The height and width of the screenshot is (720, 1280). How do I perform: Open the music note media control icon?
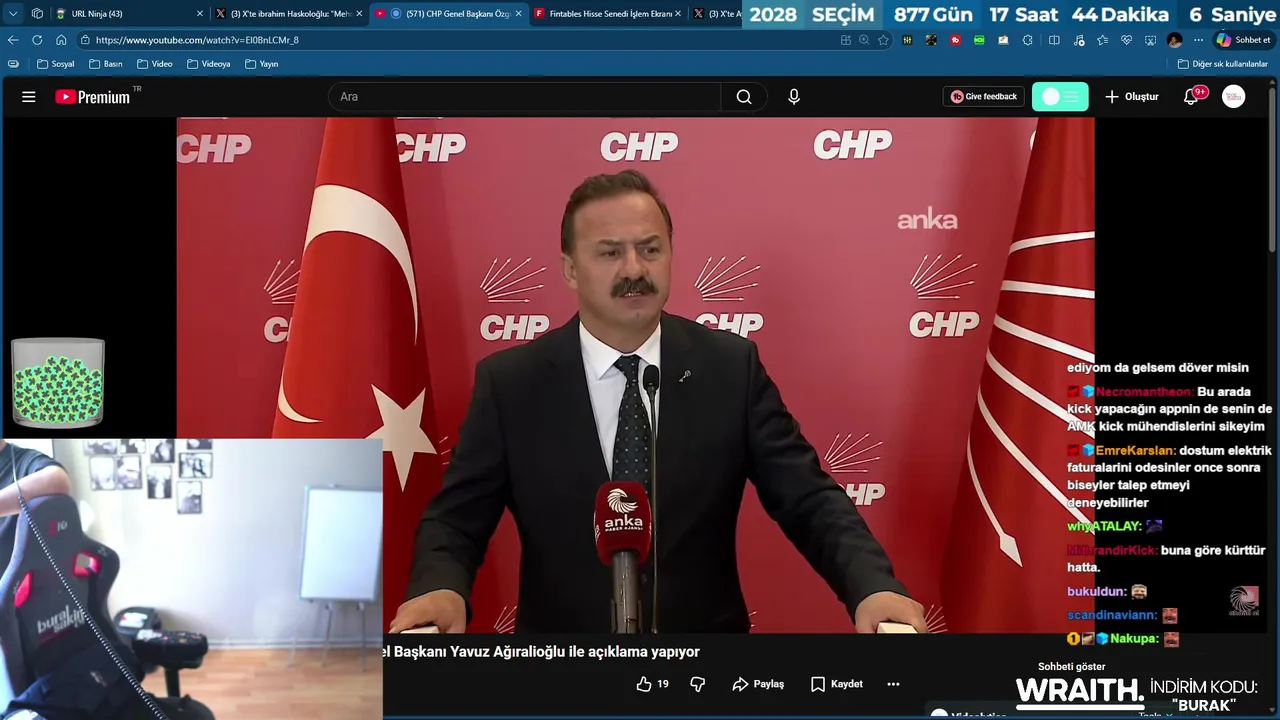(1078, 40)
